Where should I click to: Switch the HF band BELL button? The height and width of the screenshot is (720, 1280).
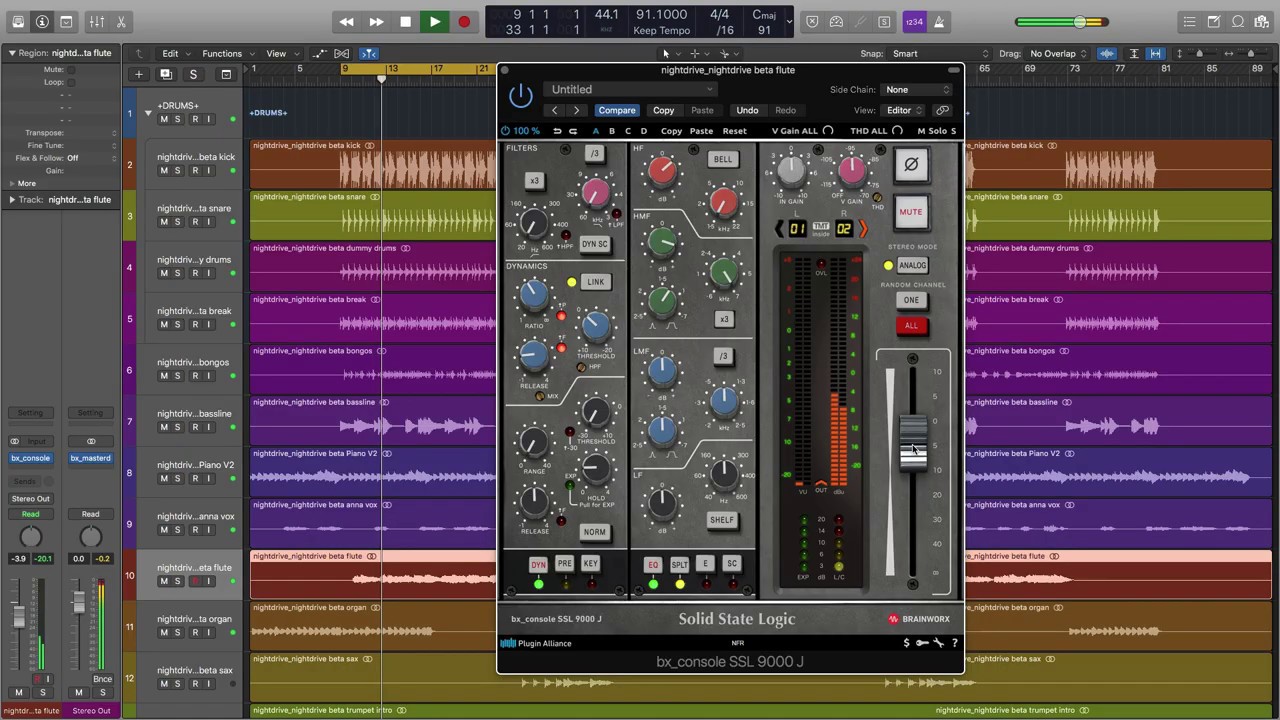[722, 159]
